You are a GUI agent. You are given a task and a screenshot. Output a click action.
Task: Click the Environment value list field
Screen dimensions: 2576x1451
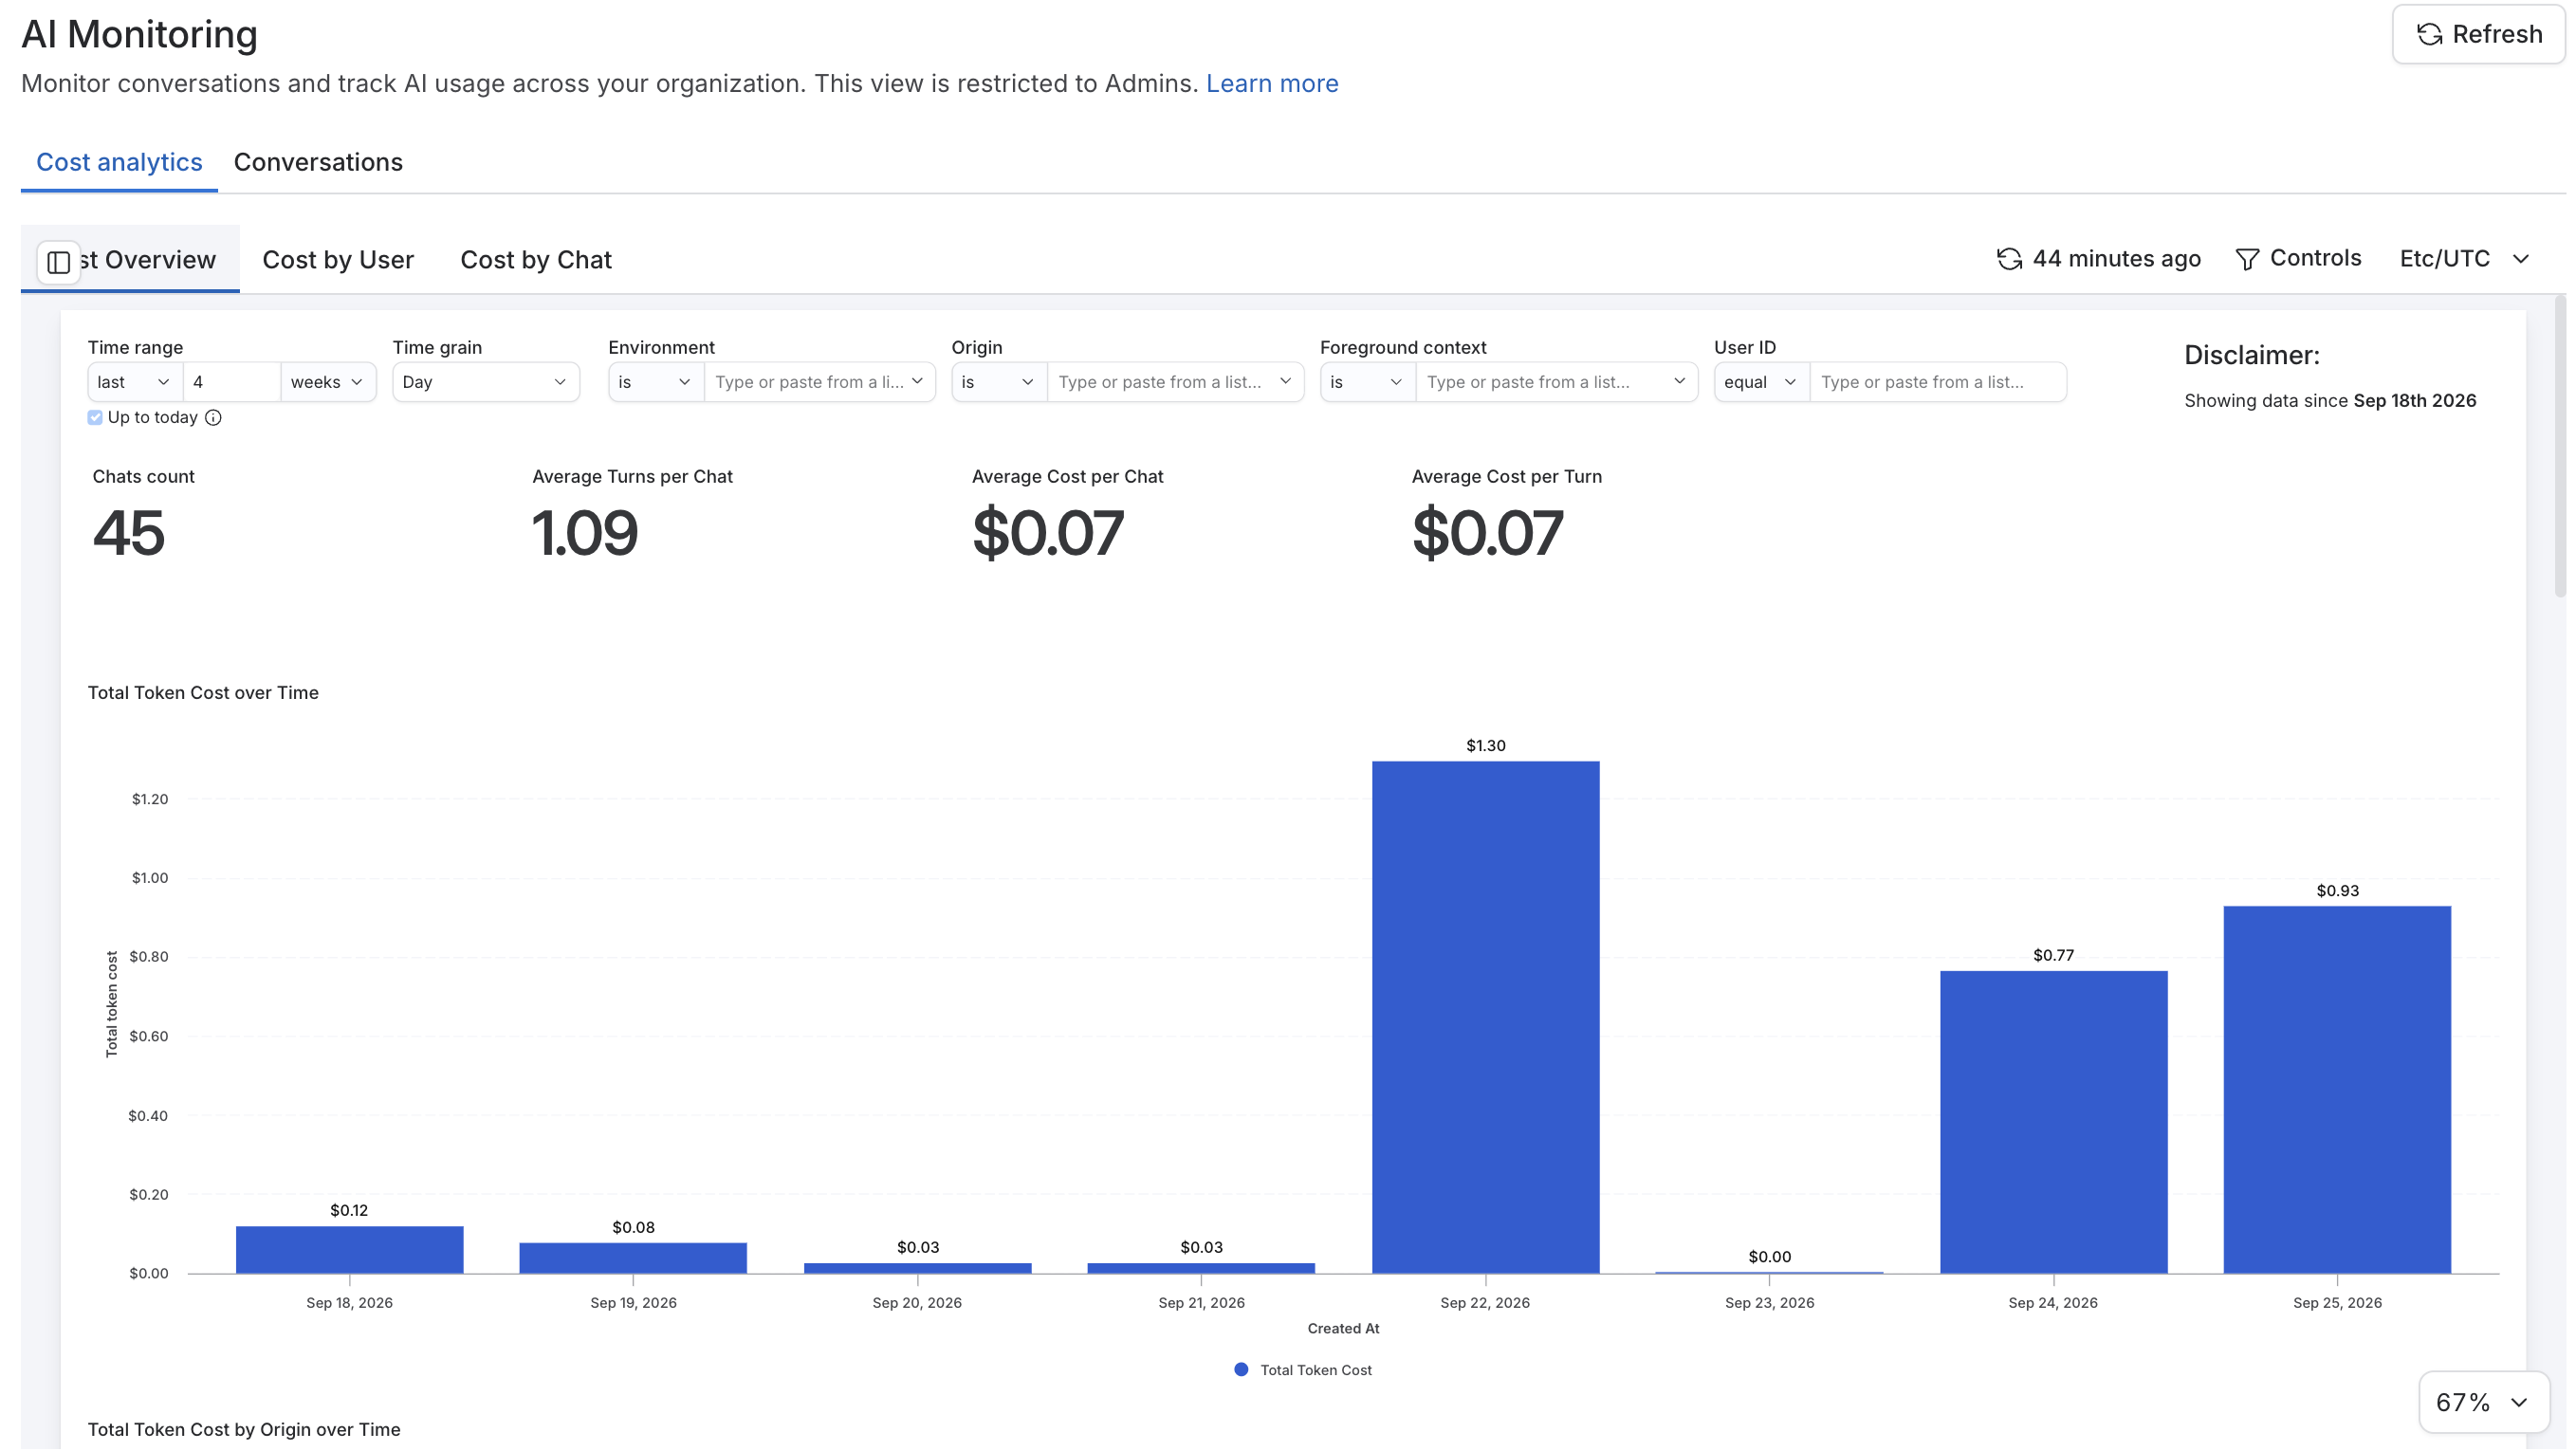click(x=819, y=382)
